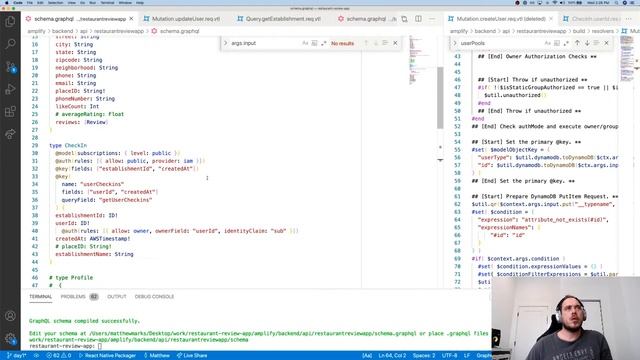Click Spaces: 2 indentation setting
Viewport: 640px width, 360px height.
tap(424, 356)
